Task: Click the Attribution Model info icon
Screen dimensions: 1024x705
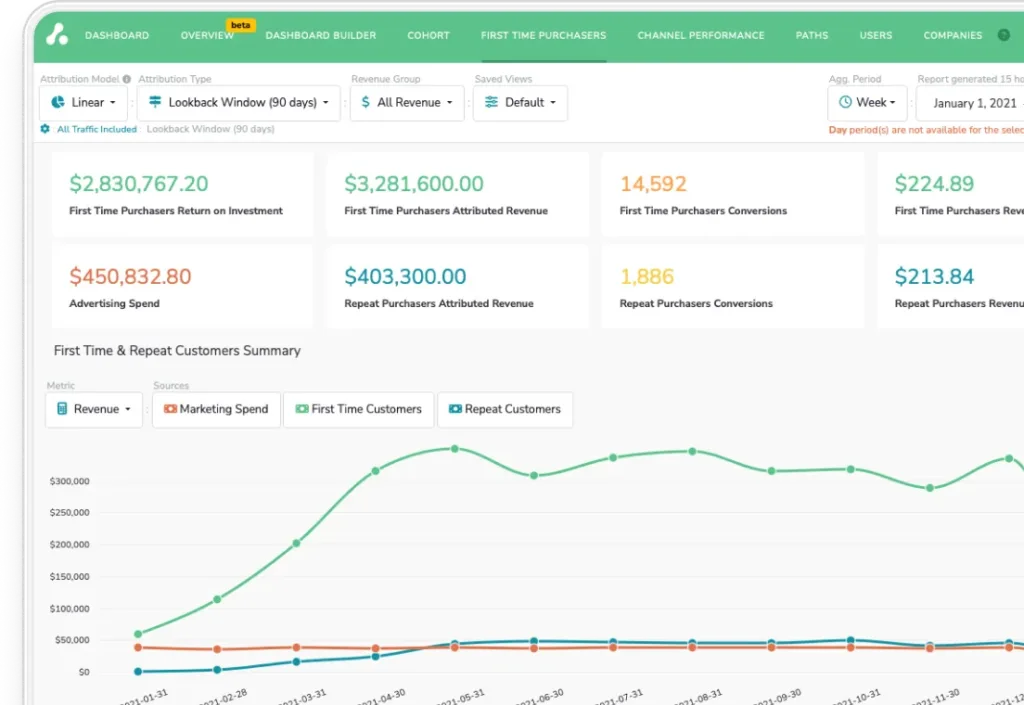Action: [127, 79]
